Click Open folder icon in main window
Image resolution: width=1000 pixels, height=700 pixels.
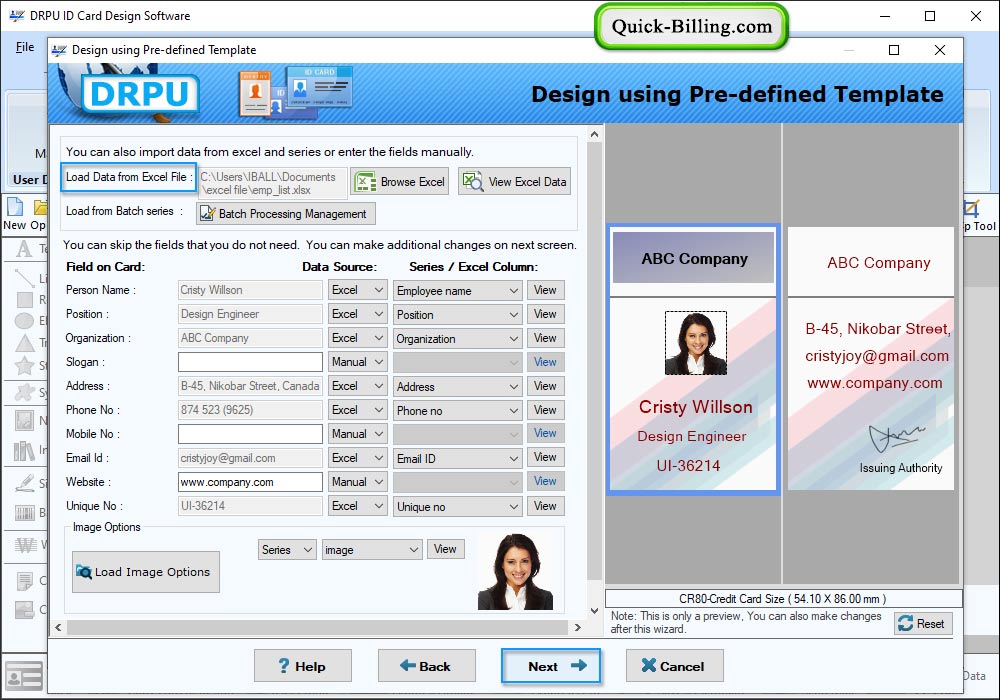coord(40,207)
